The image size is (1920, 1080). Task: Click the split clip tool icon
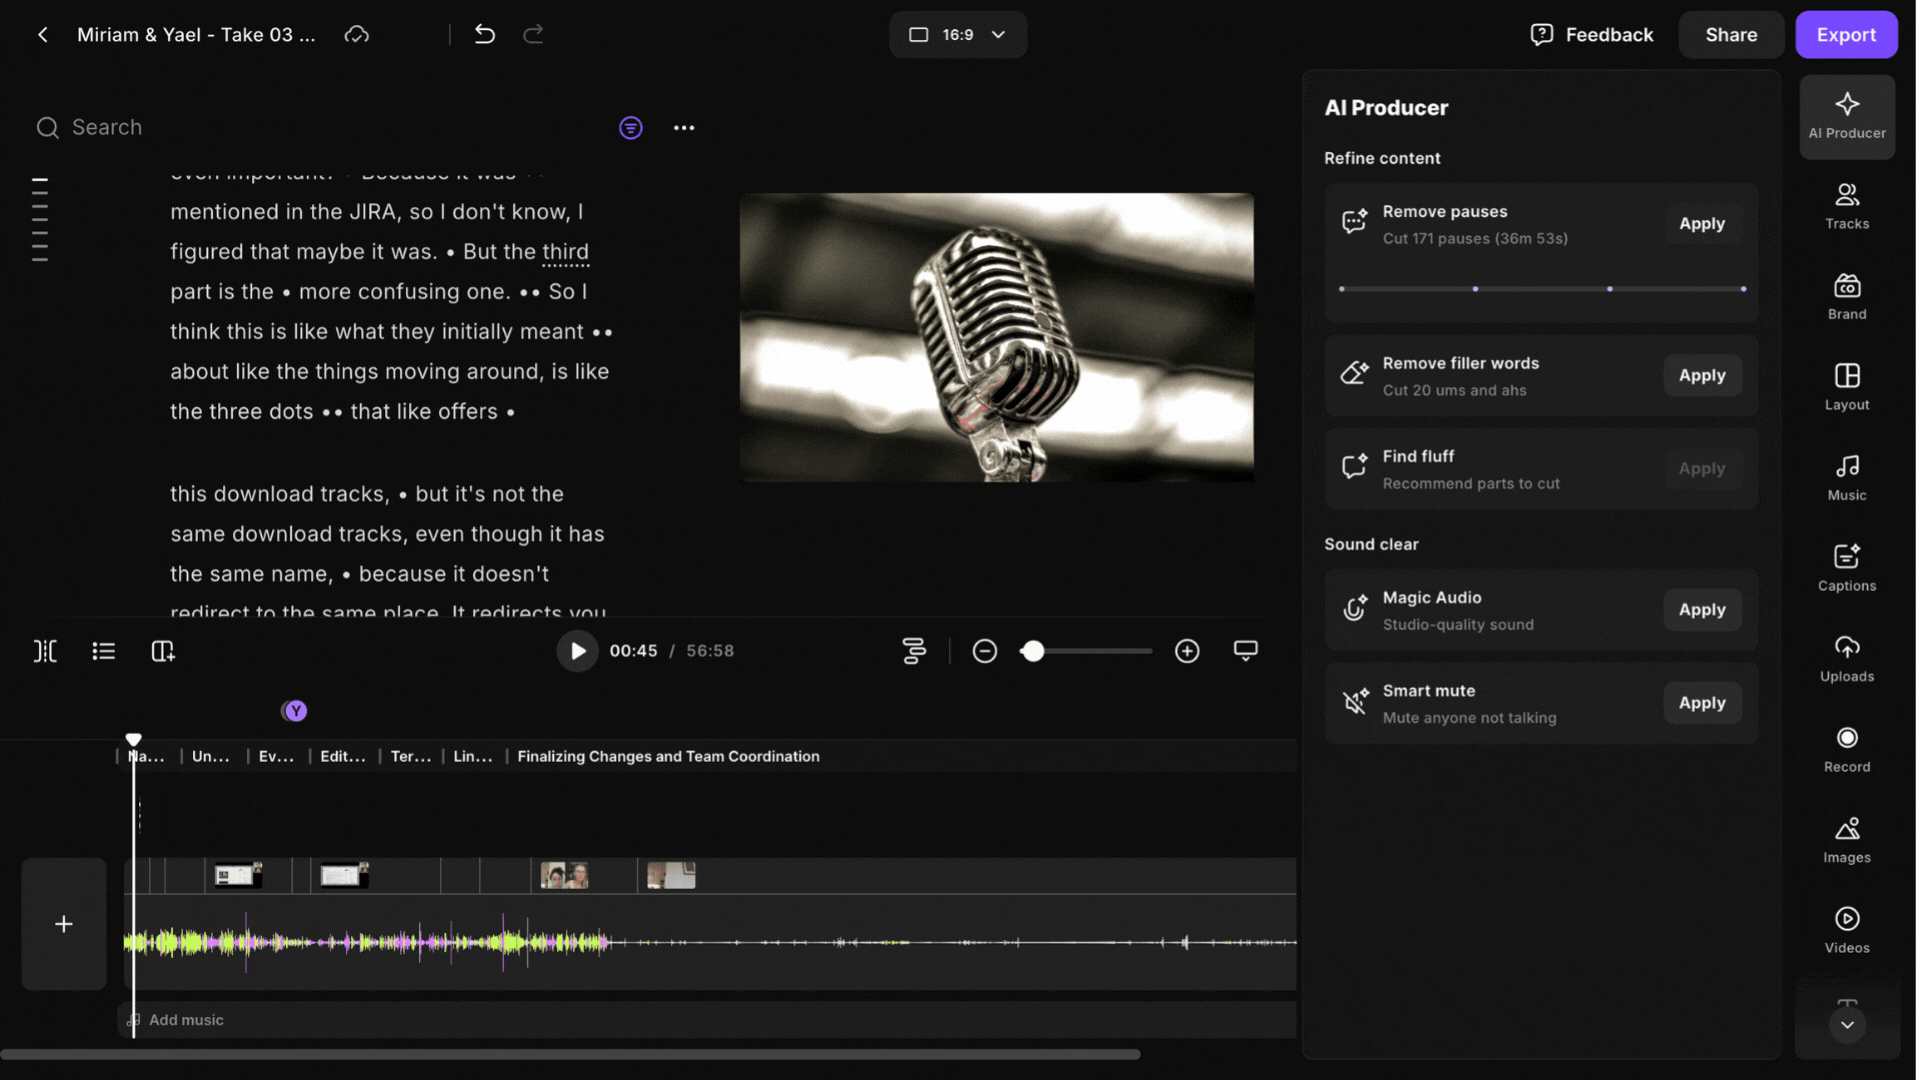(x=45, y=651)
